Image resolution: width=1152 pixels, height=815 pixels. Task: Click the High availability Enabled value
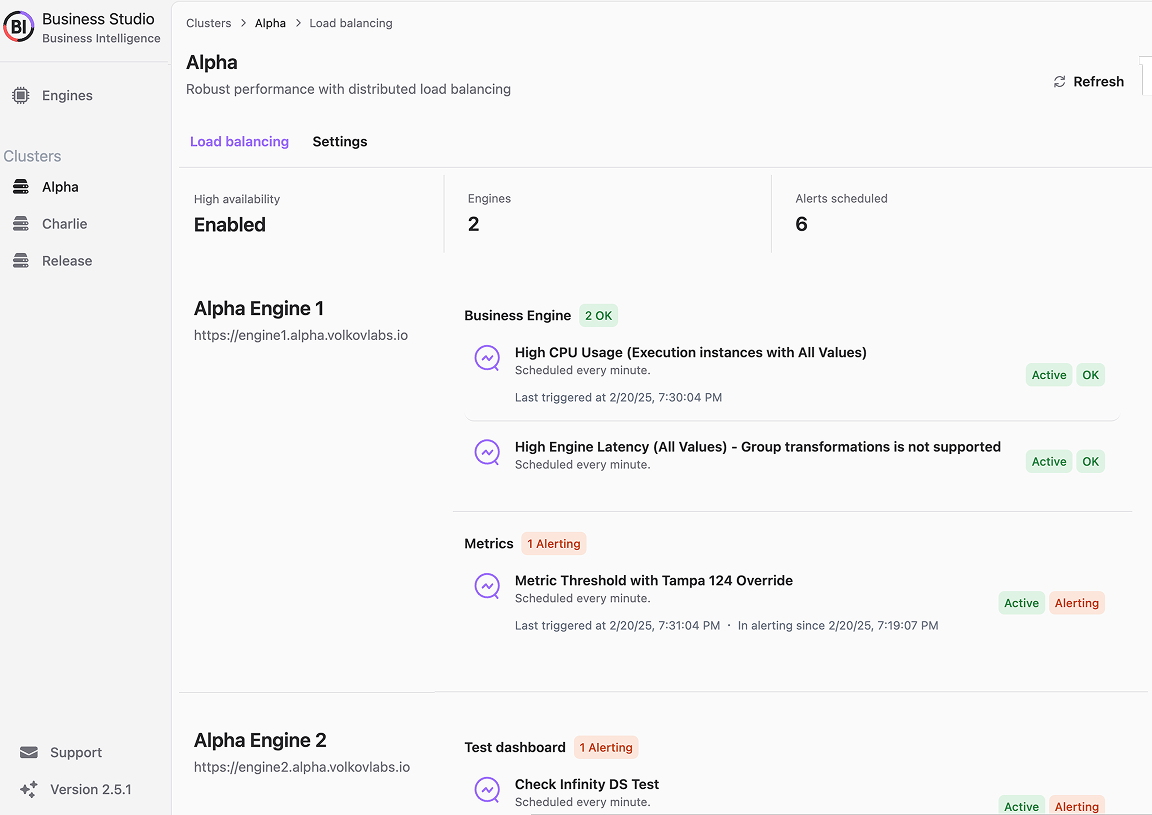[230, 225]
